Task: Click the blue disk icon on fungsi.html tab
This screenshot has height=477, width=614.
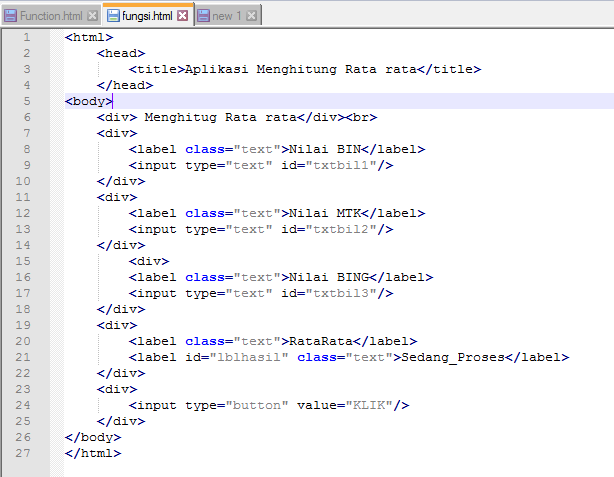Action: coord(113,15)
